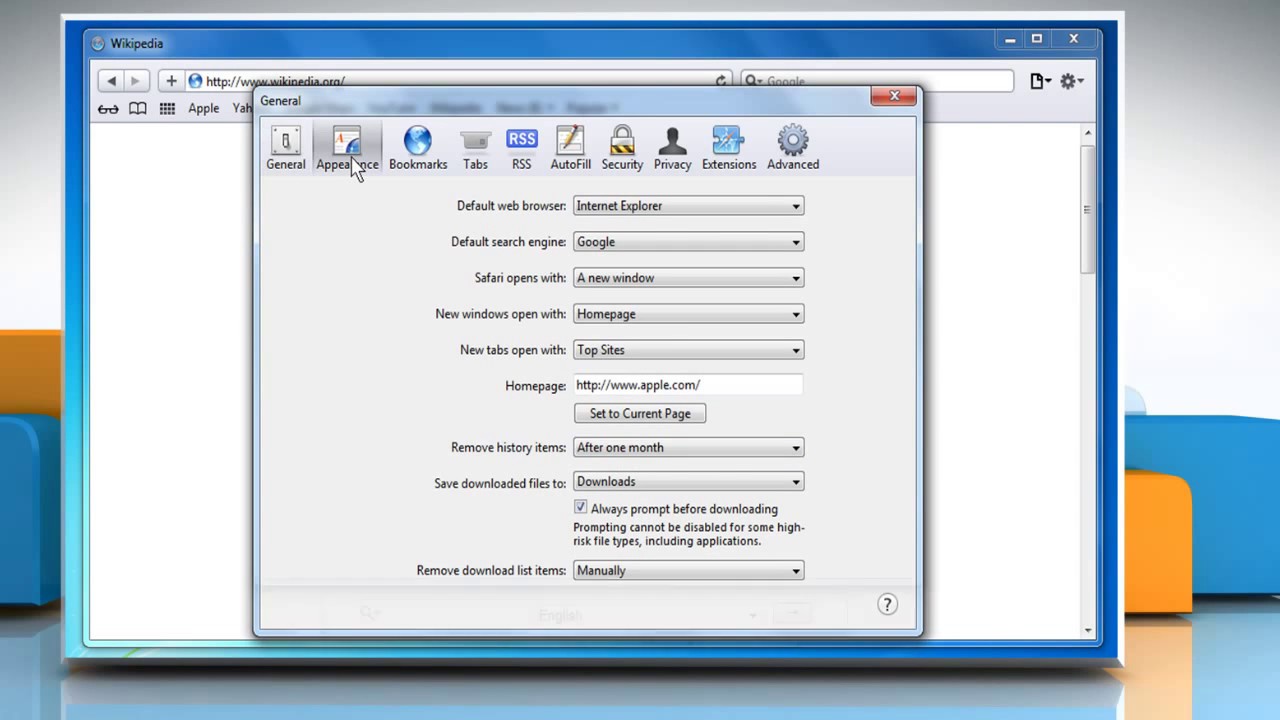
Task: Open the RSS preferences pane
Action: tap(521, 147)
